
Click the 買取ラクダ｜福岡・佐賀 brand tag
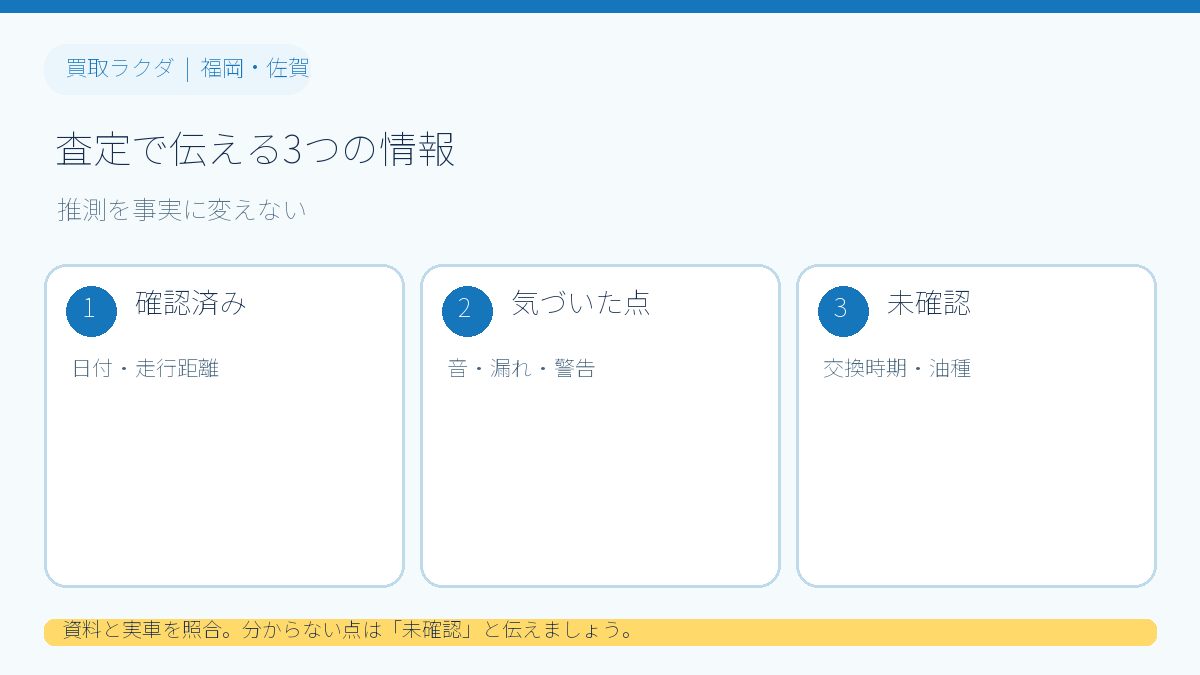click(x=178, y=69)
